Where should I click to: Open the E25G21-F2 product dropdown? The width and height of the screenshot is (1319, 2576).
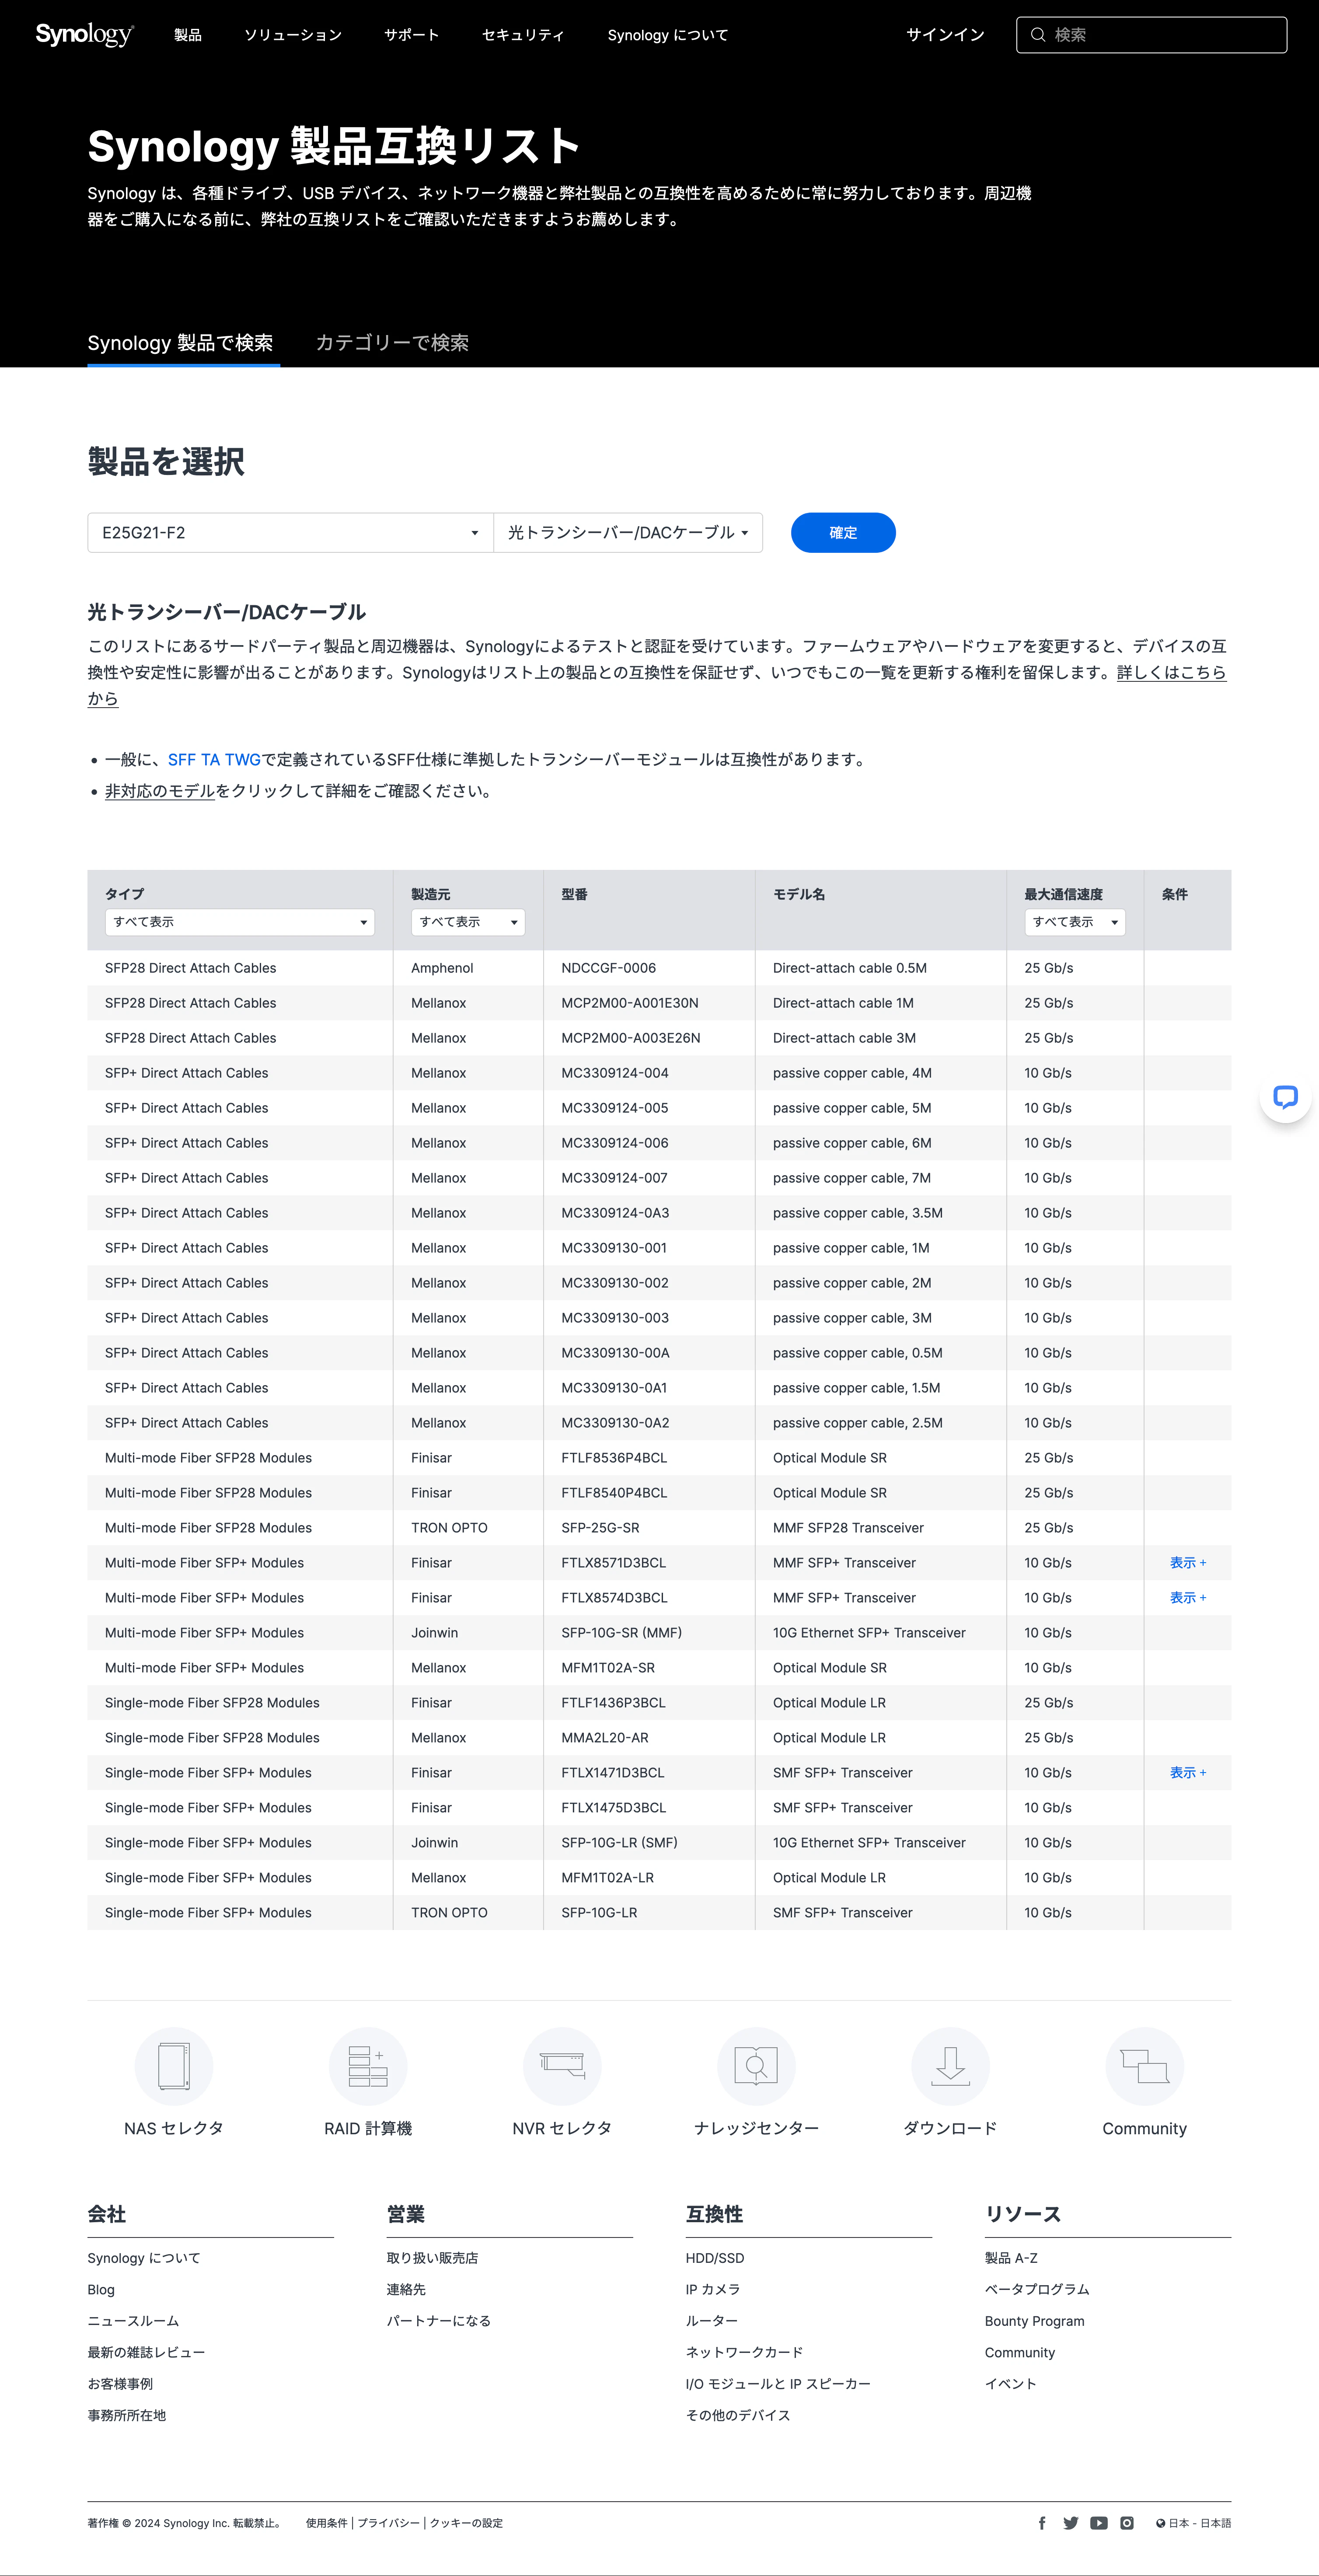point(289,532)
